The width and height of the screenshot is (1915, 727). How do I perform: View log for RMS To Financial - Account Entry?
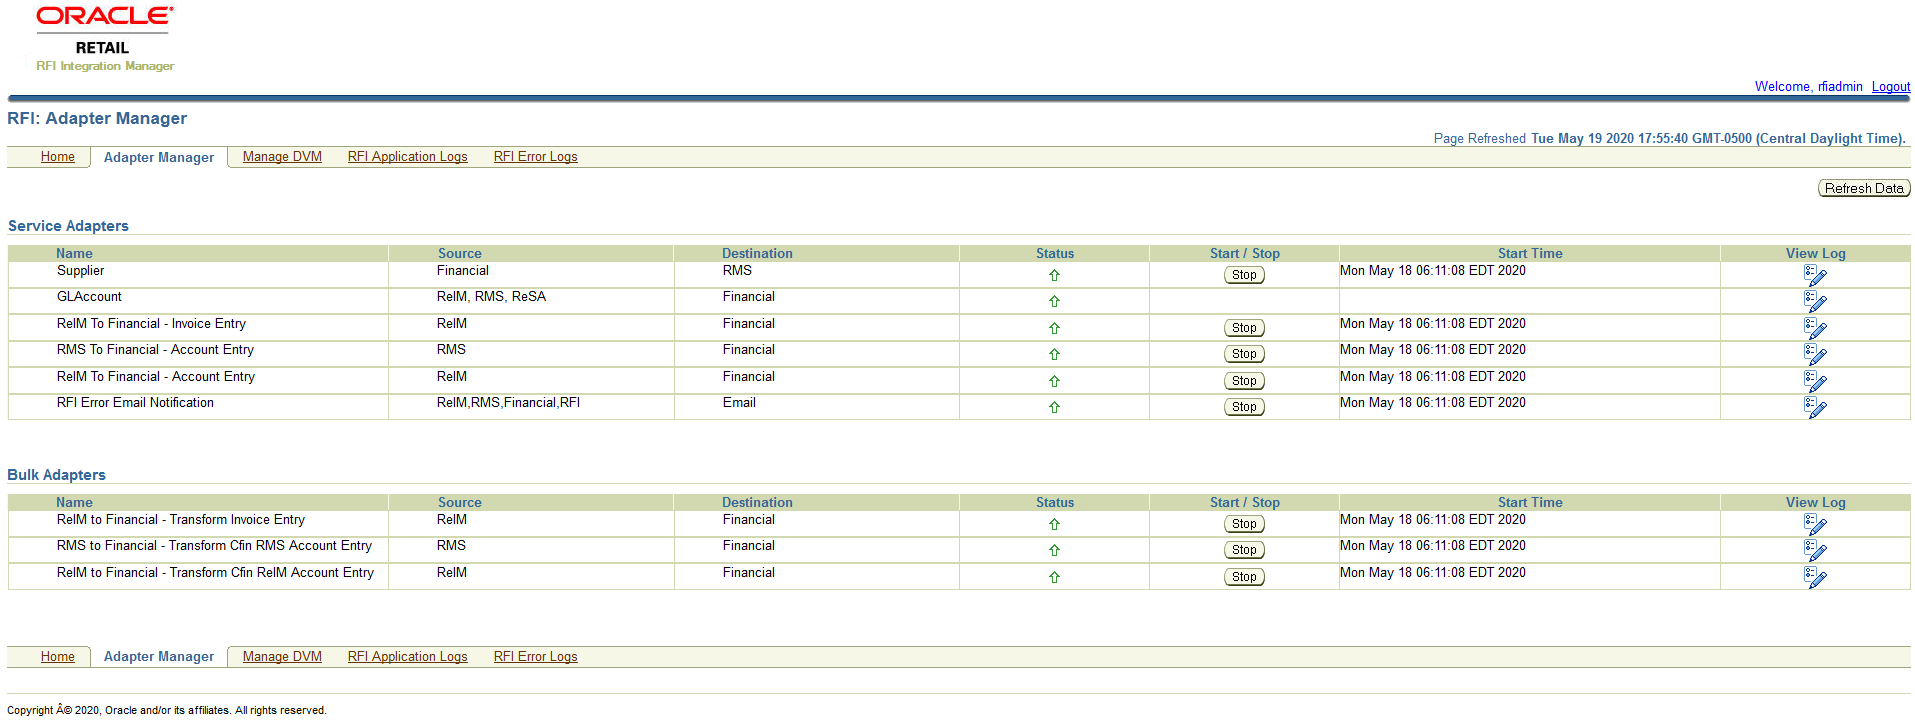pos(1815,354)
